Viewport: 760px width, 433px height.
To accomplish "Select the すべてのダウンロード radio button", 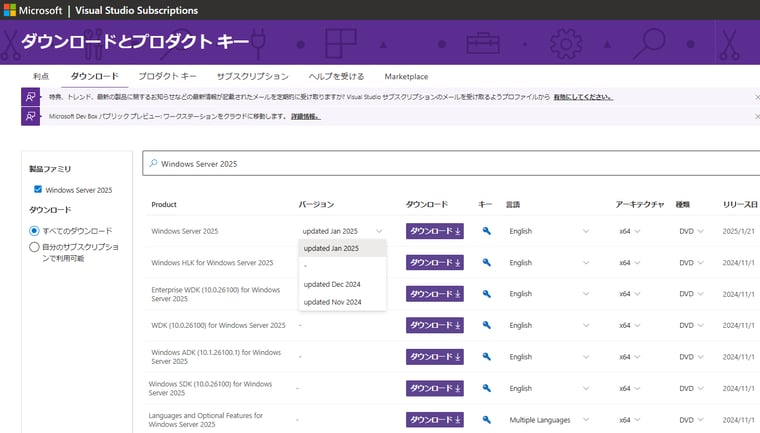I will 34,231.
